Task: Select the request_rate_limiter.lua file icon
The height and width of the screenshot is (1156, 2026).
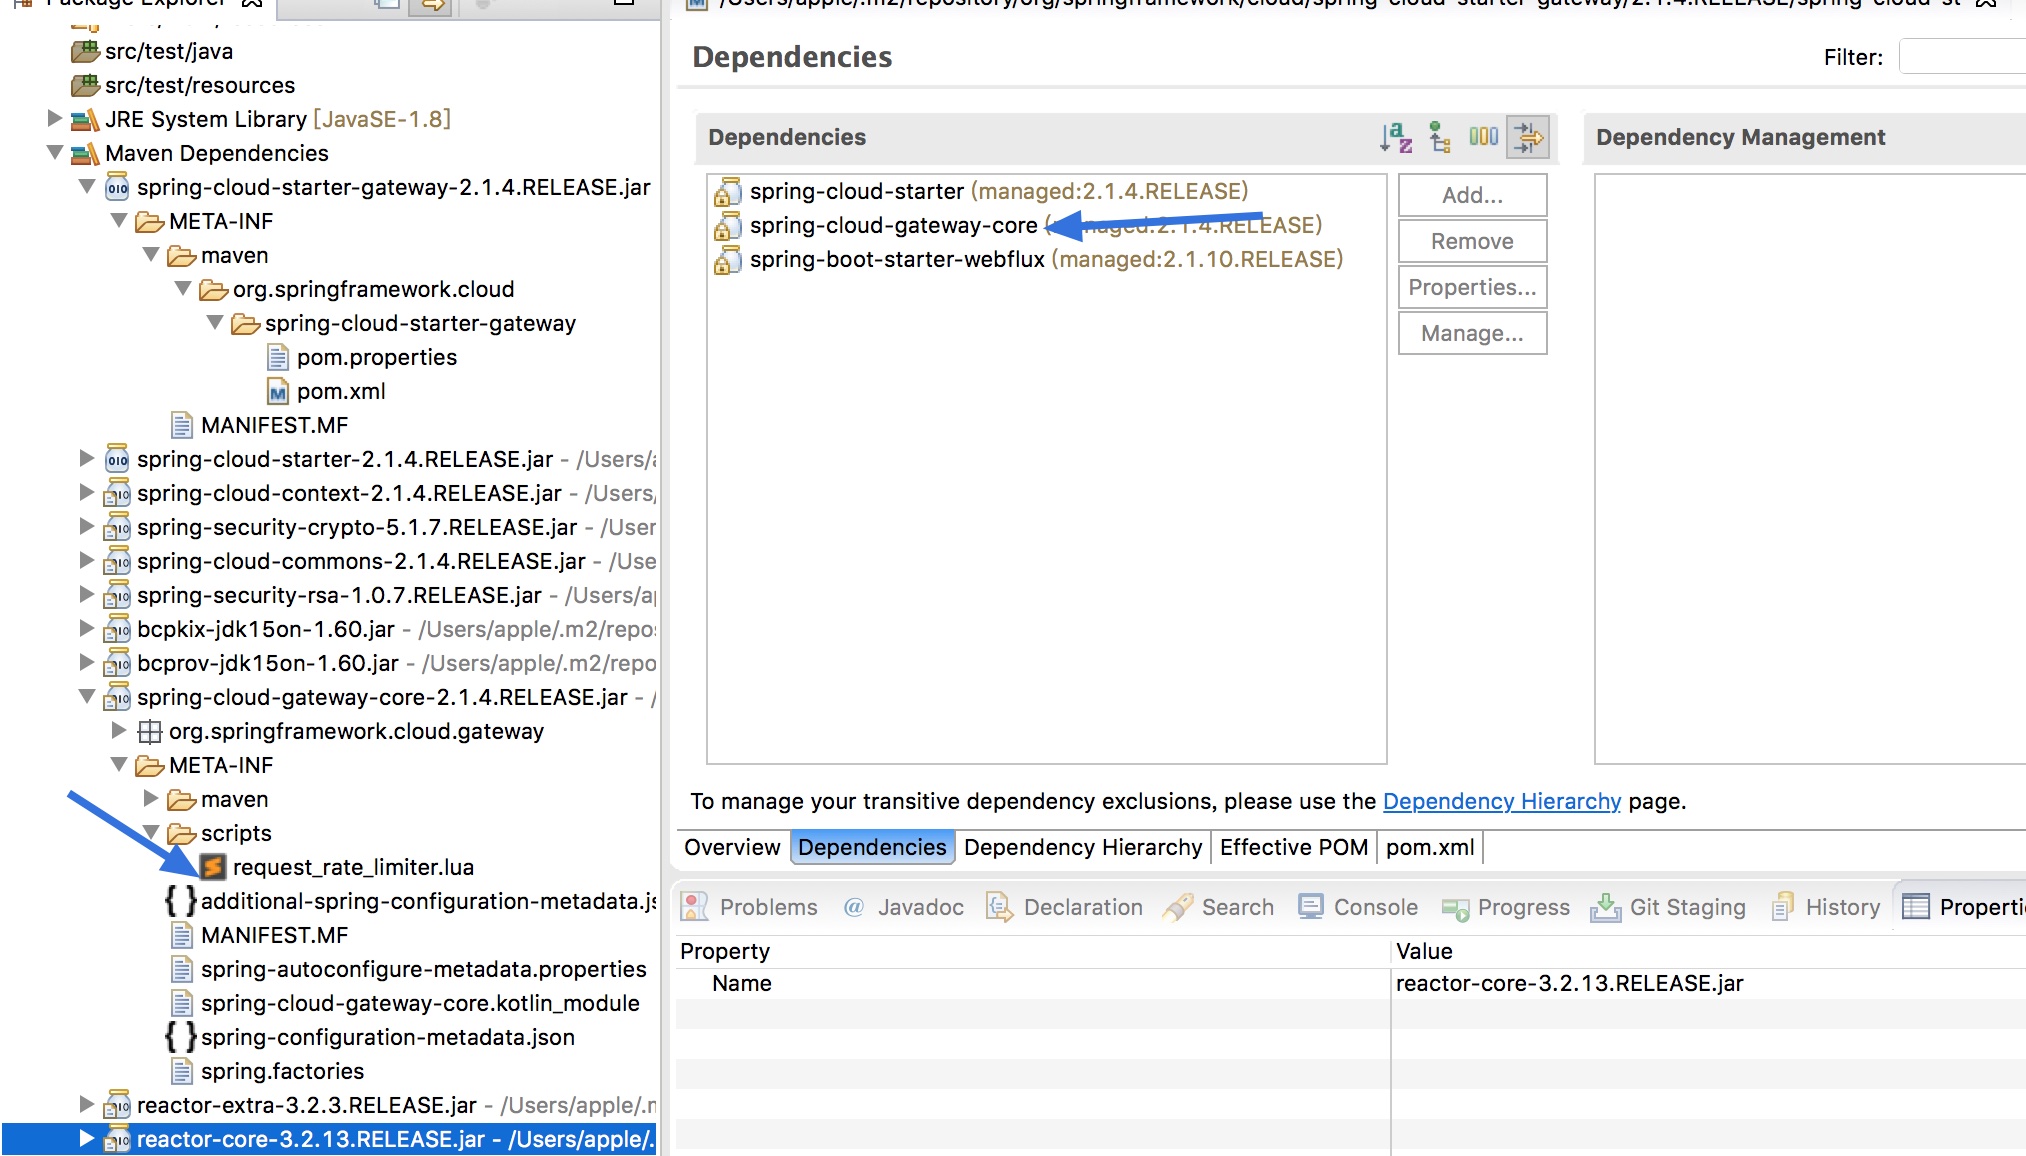Action: [212, 867]
